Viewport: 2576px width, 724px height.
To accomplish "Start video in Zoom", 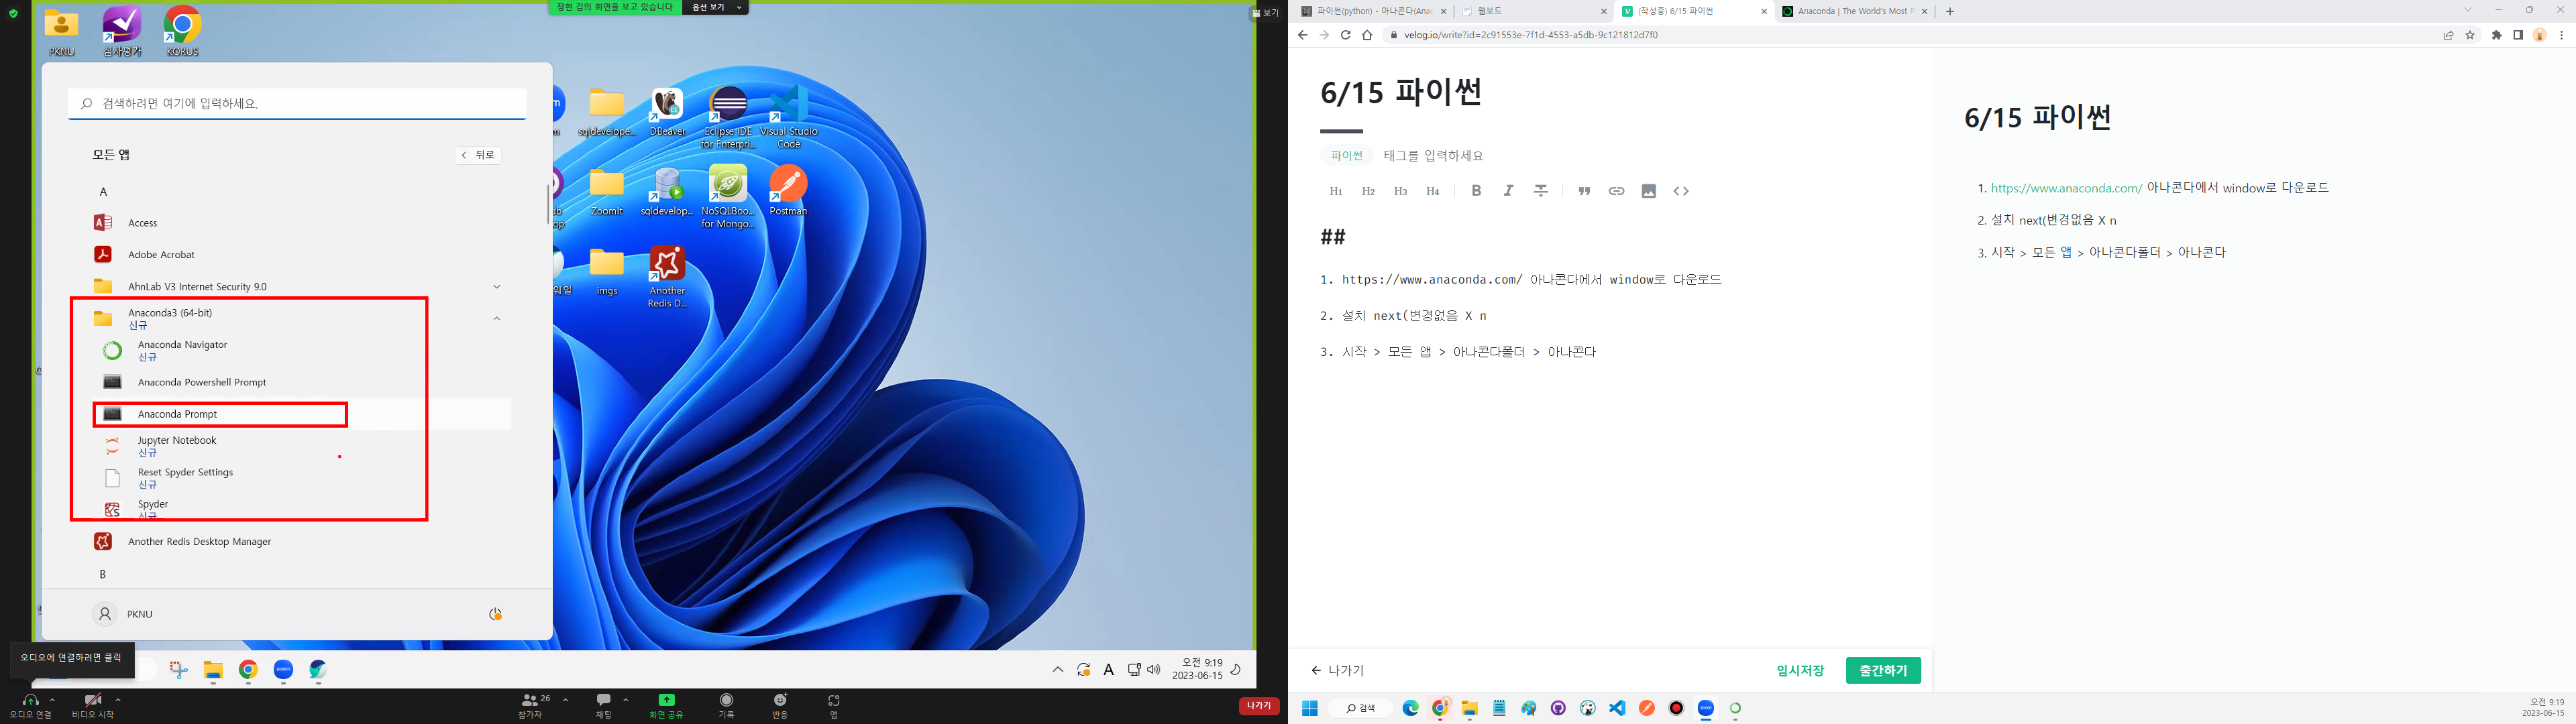I will [92, 706].
